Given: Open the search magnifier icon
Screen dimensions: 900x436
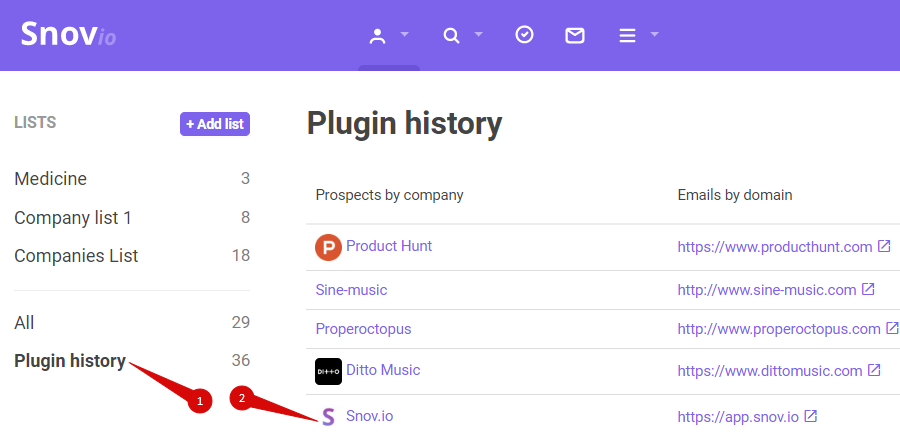Looking at the screenshot, I should [452, 36].
